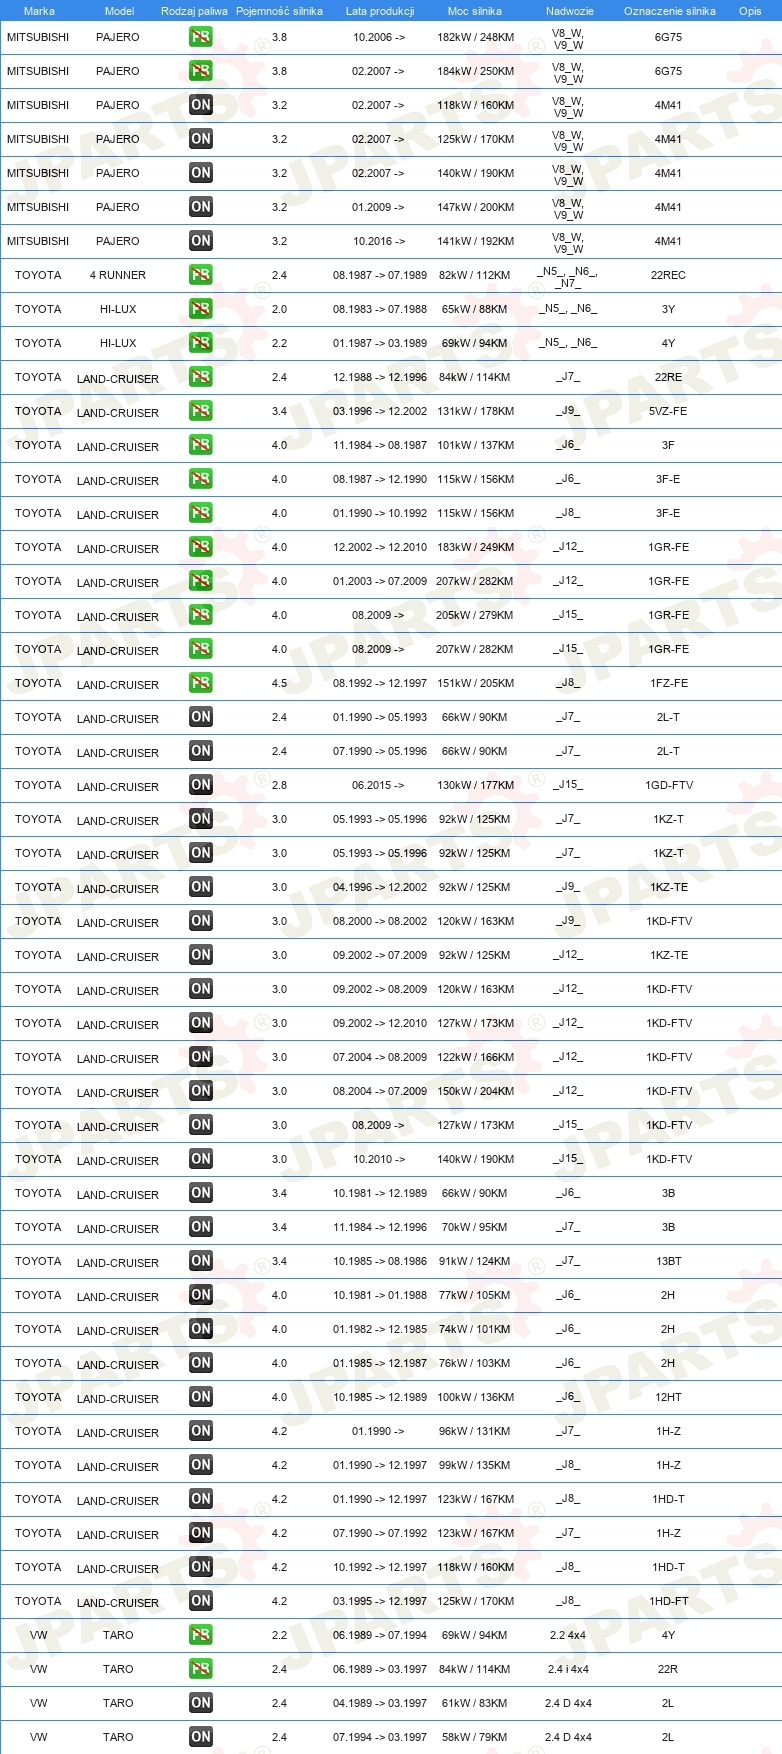Click the Moc silnika column header
Screen dimensions: 782x1754
[475, 11]
